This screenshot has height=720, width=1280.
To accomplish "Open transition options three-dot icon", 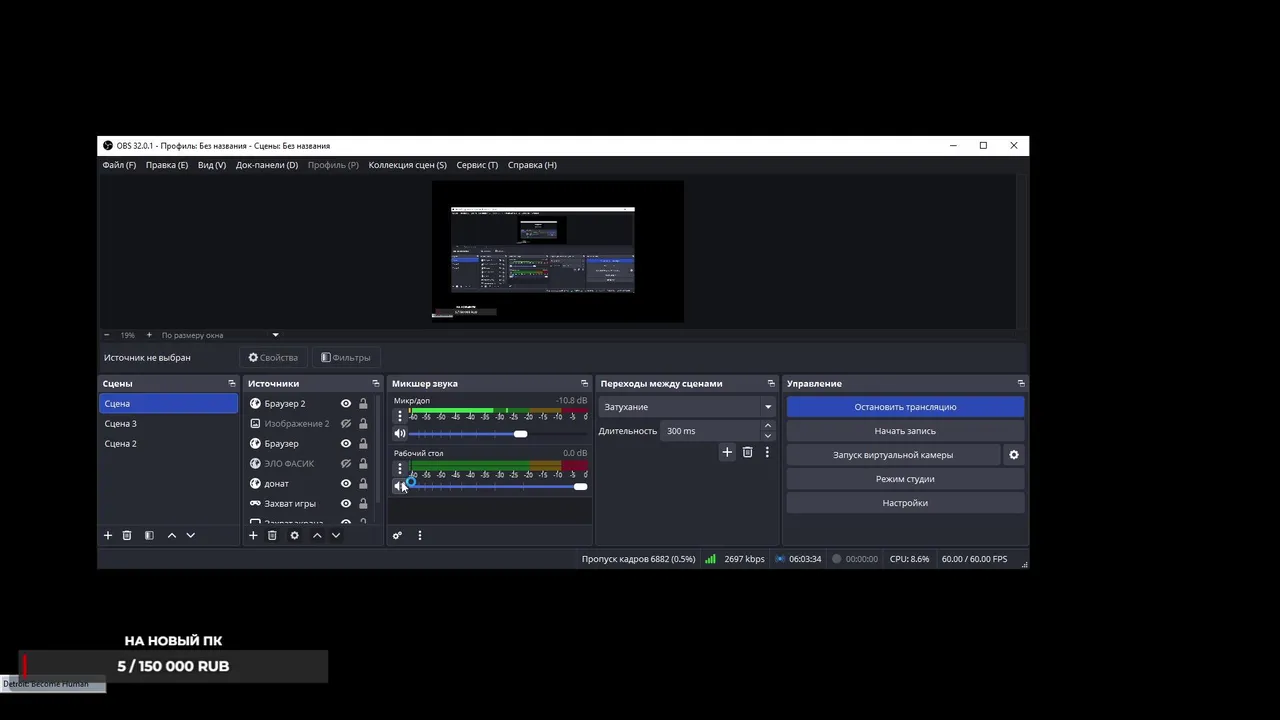I will click(x=767, y=452).
